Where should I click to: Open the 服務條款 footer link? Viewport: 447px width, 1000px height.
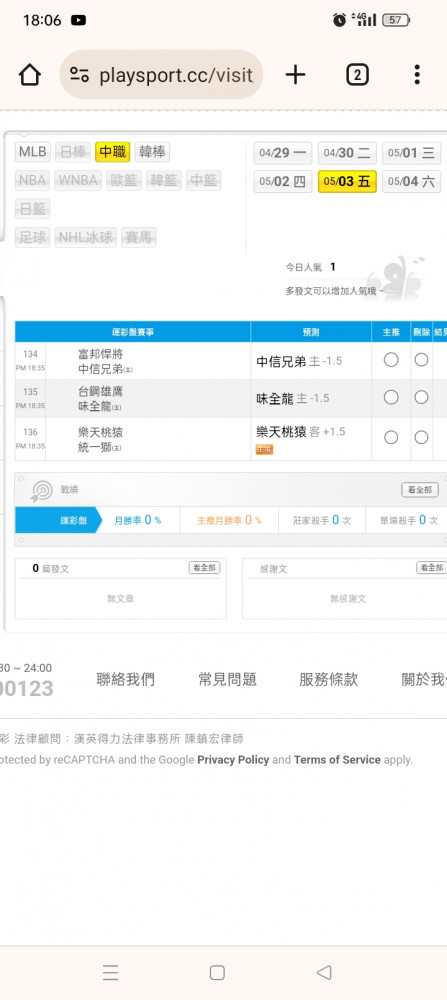[x=328, y=679]
